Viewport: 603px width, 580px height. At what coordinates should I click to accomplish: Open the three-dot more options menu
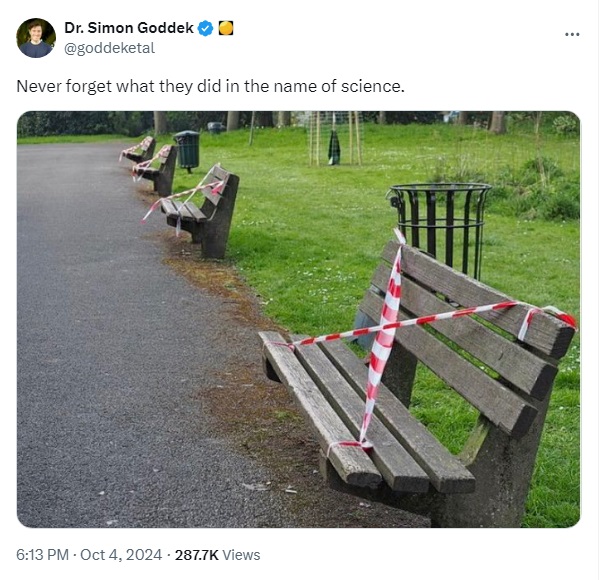[x=572, y=35]
